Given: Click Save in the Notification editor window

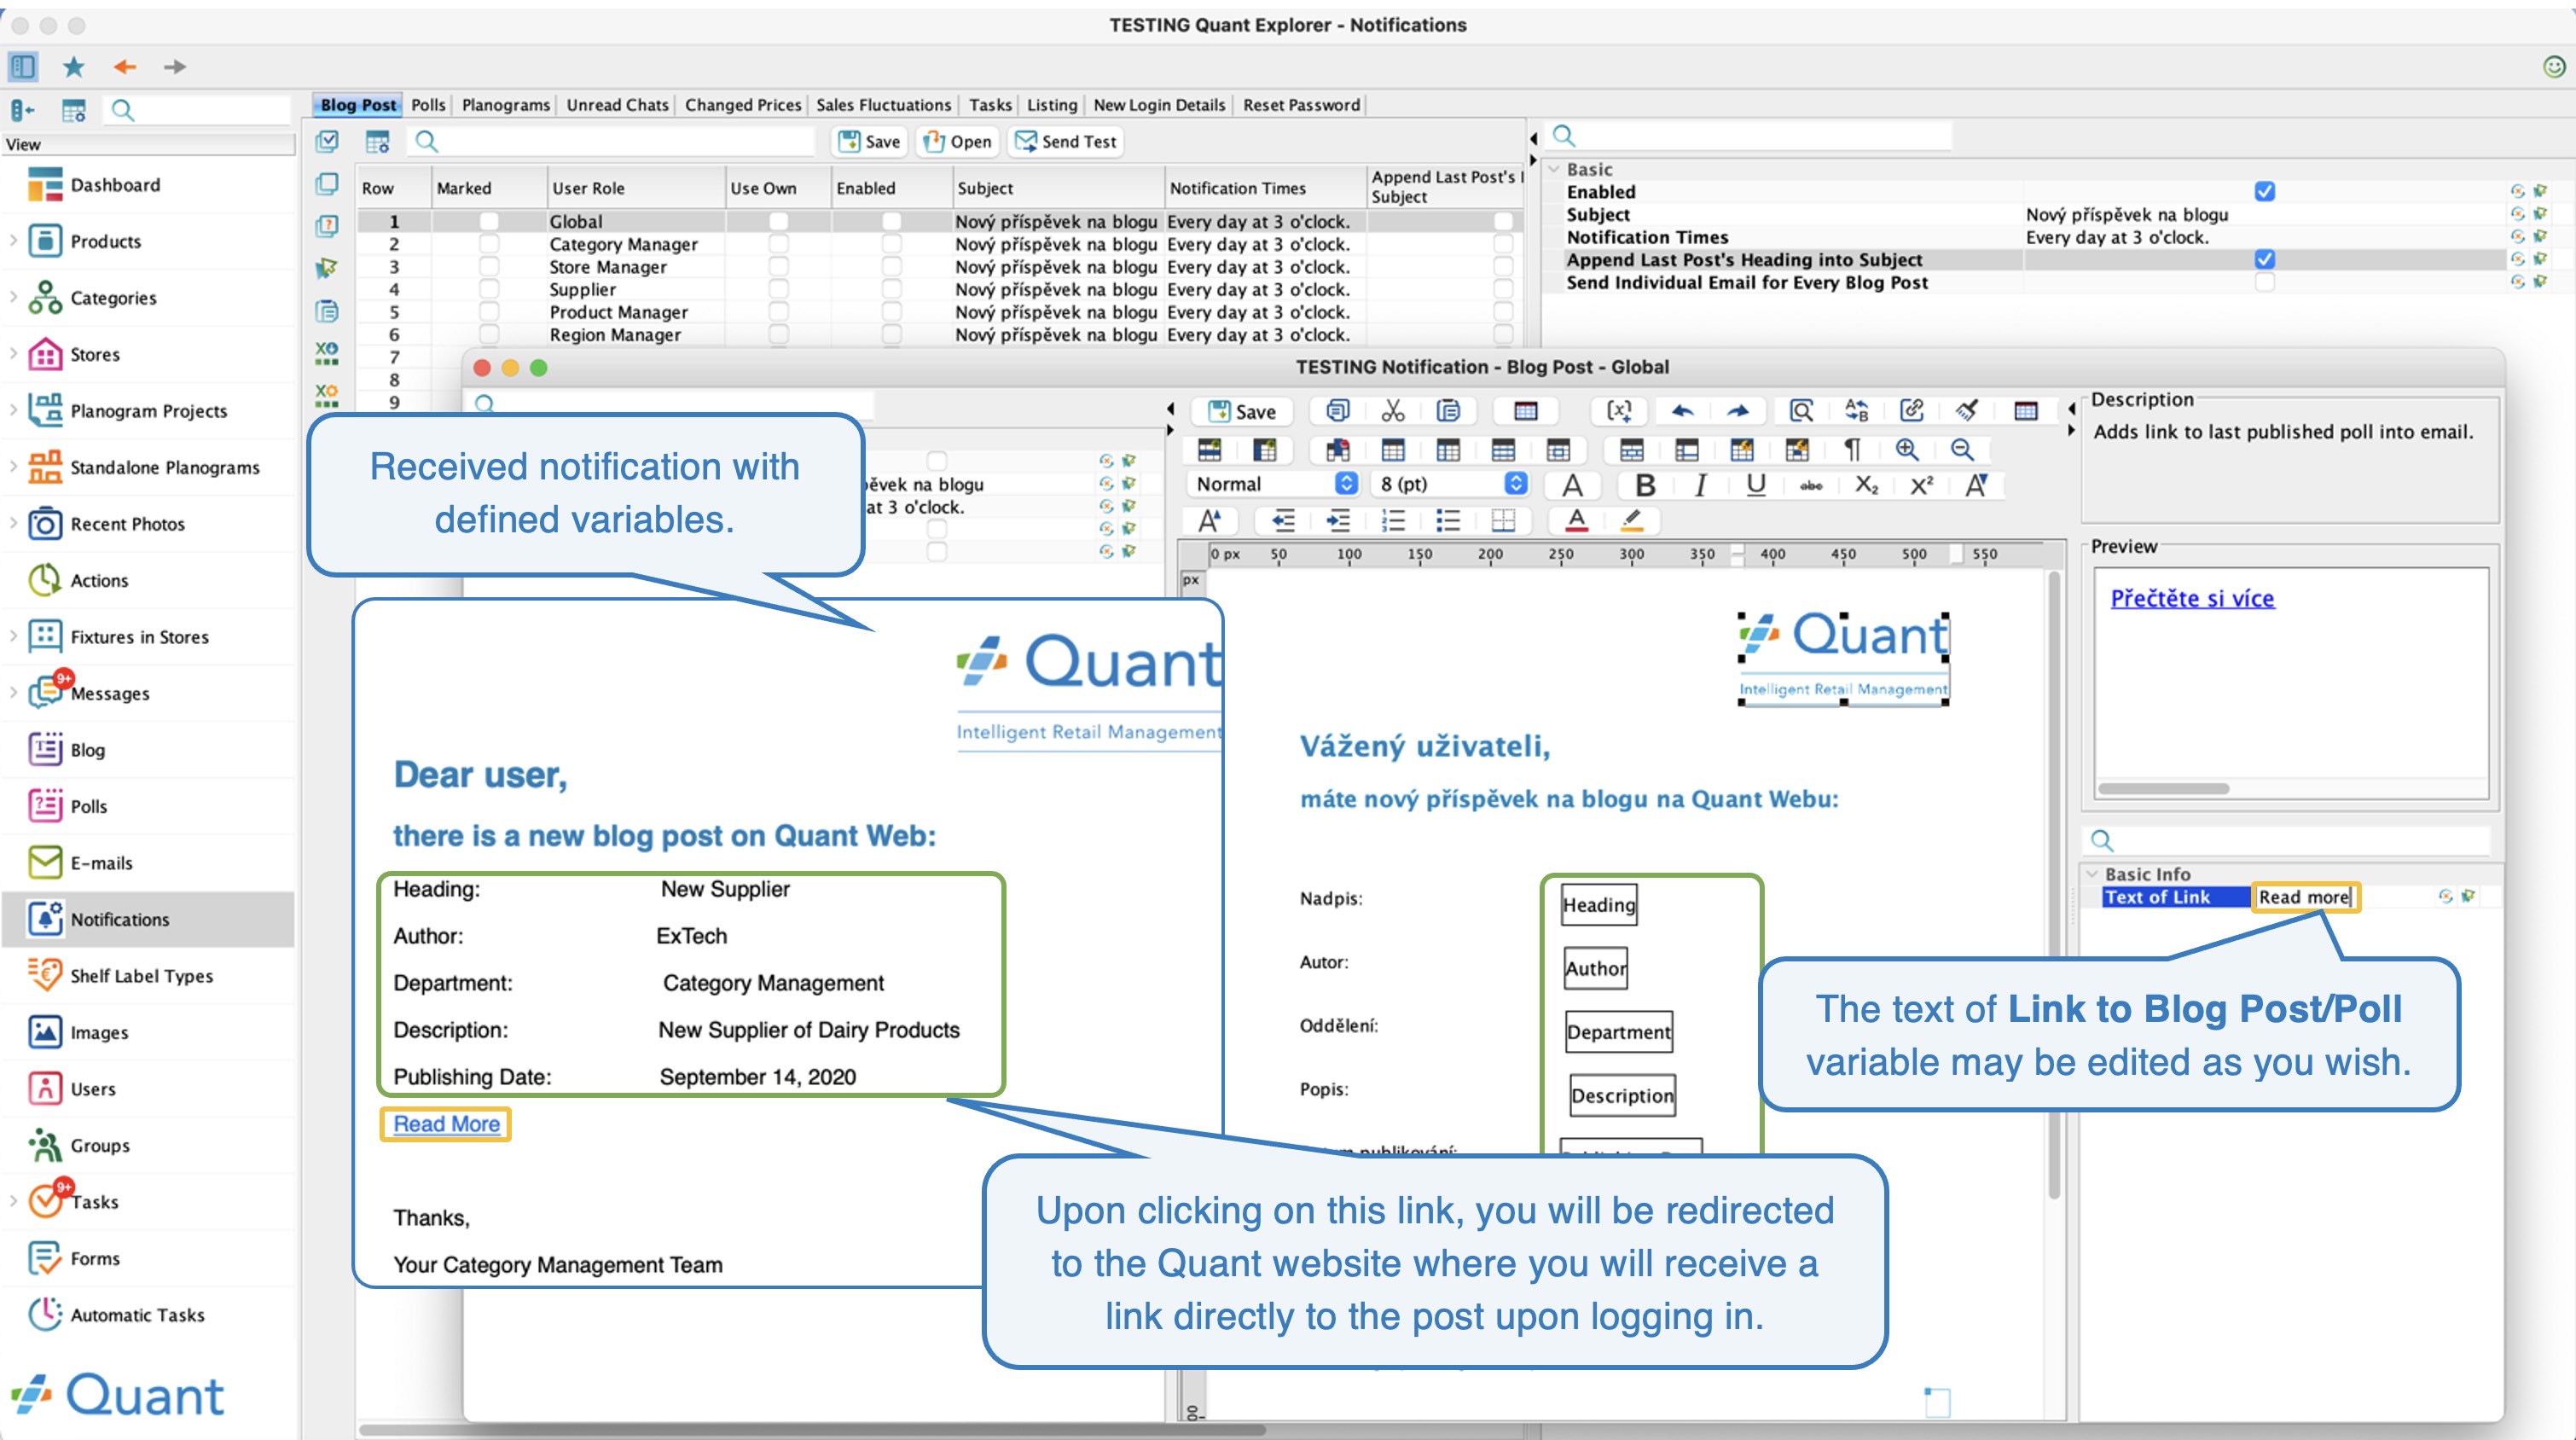Looking at the screenshot, I should [x=1242, y=411].
